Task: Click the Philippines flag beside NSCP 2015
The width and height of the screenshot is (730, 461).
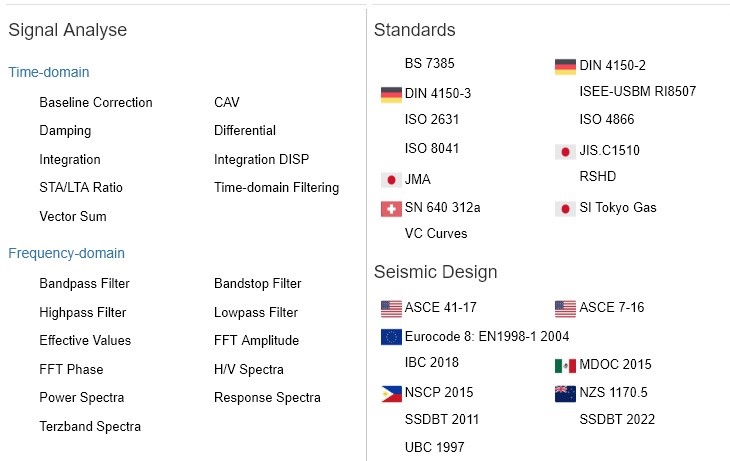Action: (x=391, y=393)
